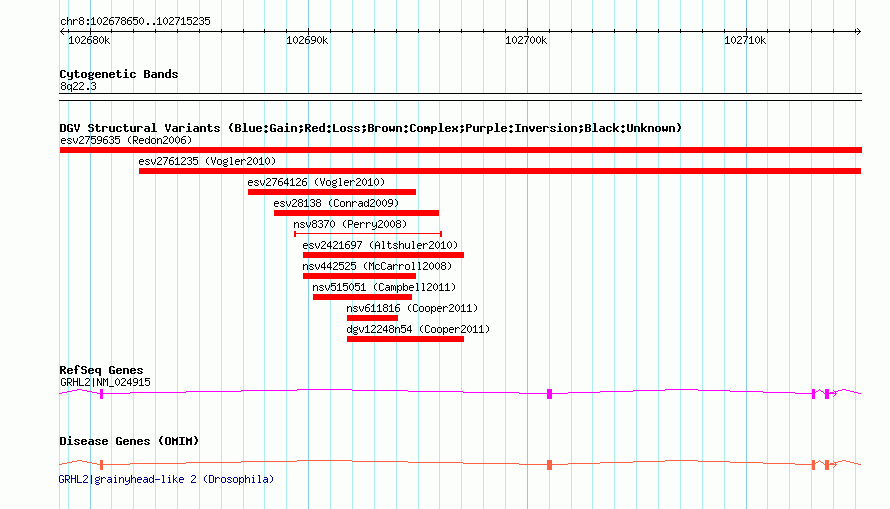This screenshot has width=890, height=509.
Task: Click nsv515051 (Campbell2011) label
Action: [x=384, y=287]
